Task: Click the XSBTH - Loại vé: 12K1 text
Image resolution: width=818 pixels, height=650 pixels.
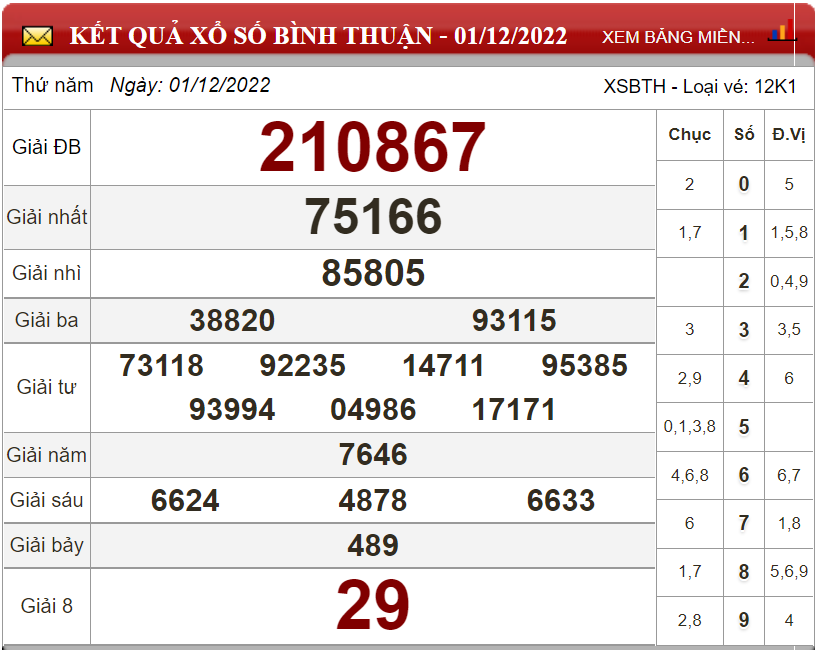Action: (x=700, y=86)
